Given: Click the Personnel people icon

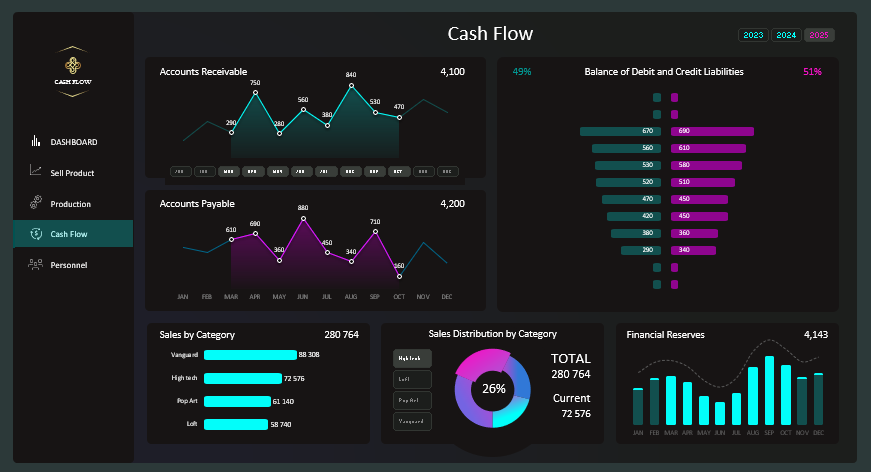Looking at the screenshot, I should point(36,265).
